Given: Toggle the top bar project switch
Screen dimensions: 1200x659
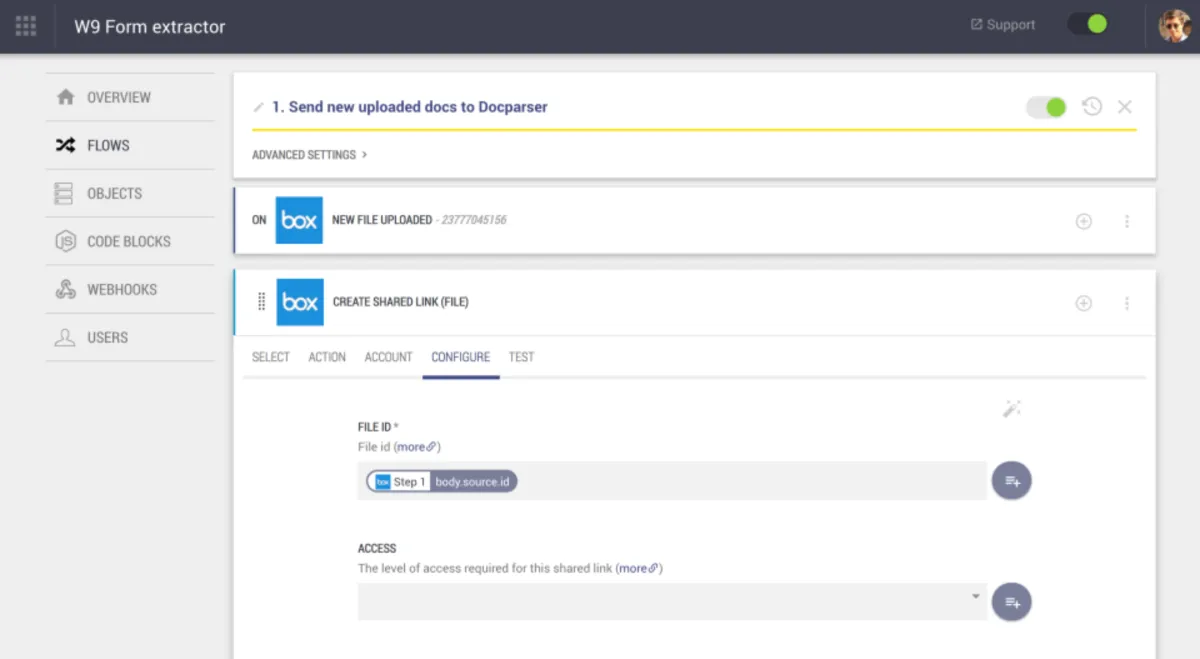Looking at the screenshot, I should pos(1087,25).
